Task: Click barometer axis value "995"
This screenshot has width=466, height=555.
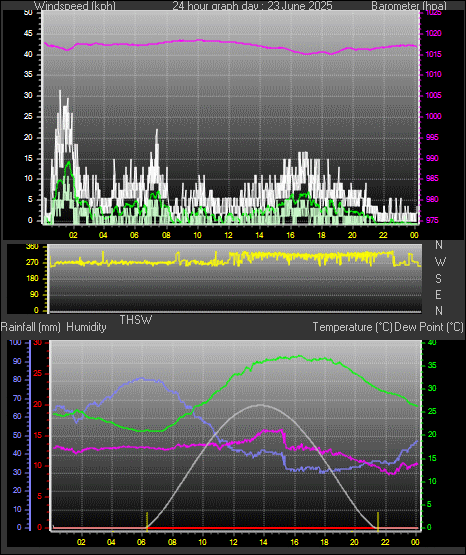Action: tap(432, 137)
